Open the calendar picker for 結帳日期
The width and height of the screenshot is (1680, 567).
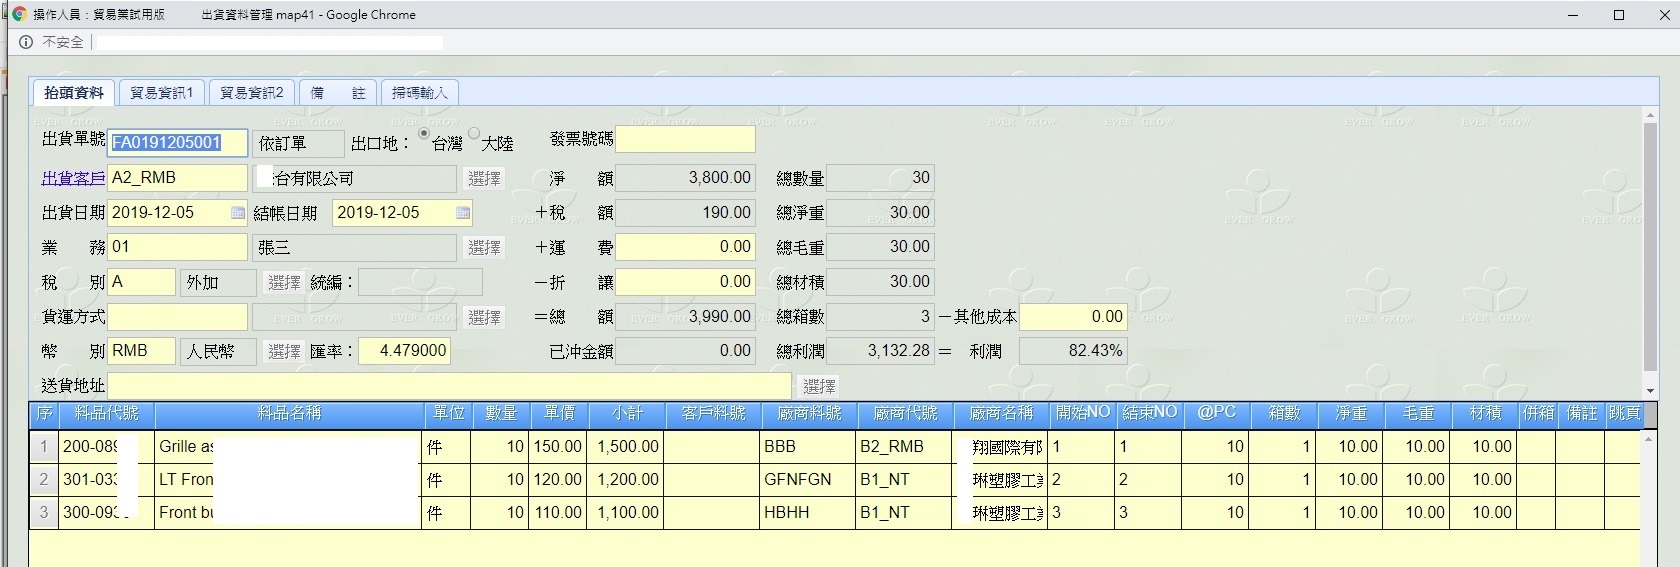(463, 213)
